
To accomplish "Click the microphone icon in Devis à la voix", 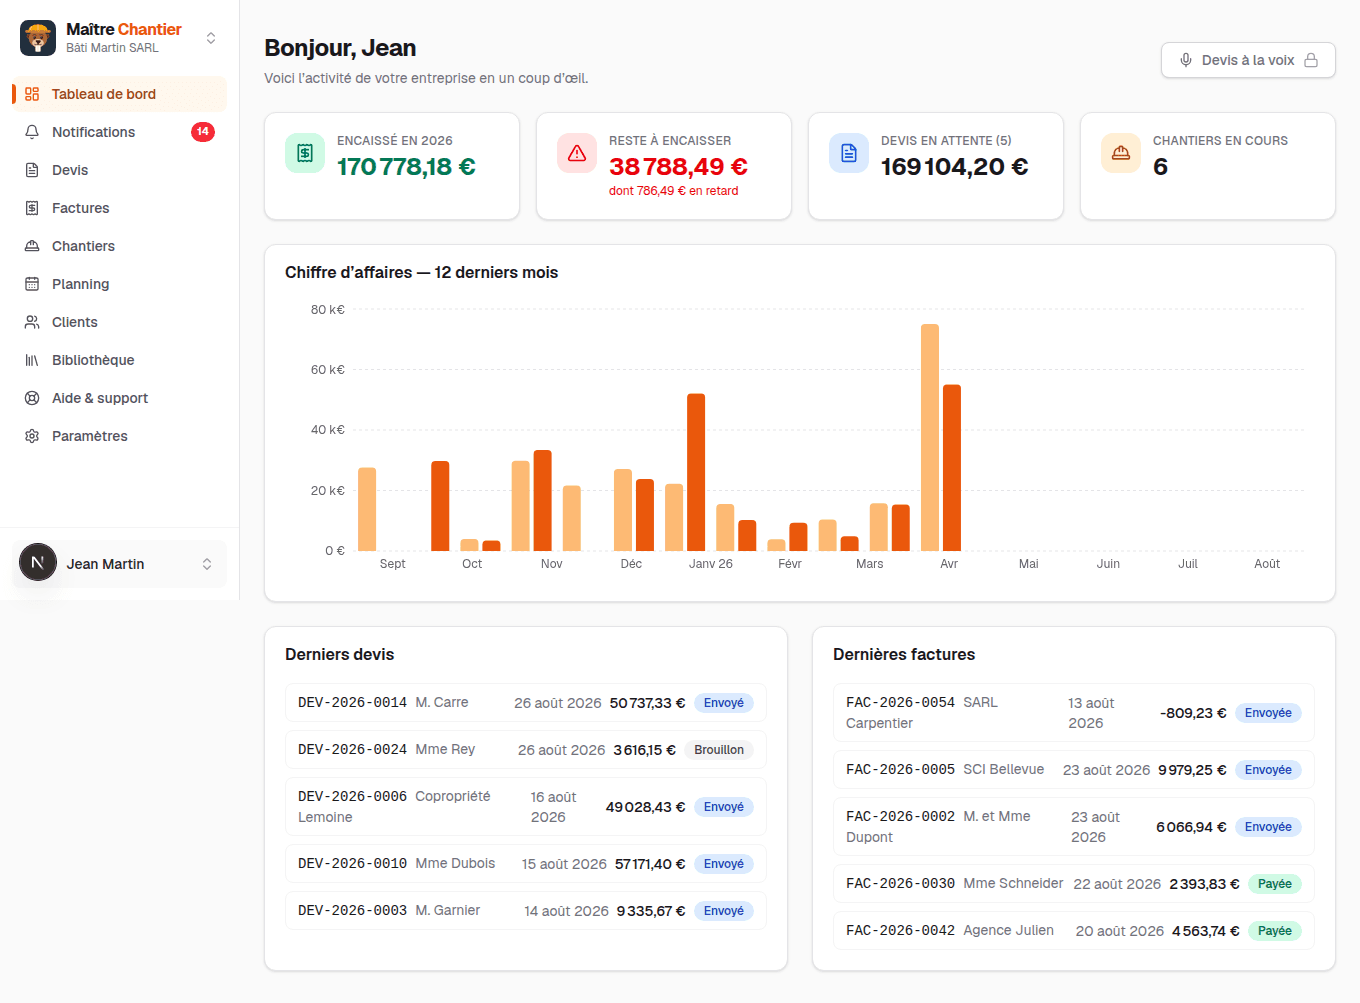I will click(x=1186, y=60).
